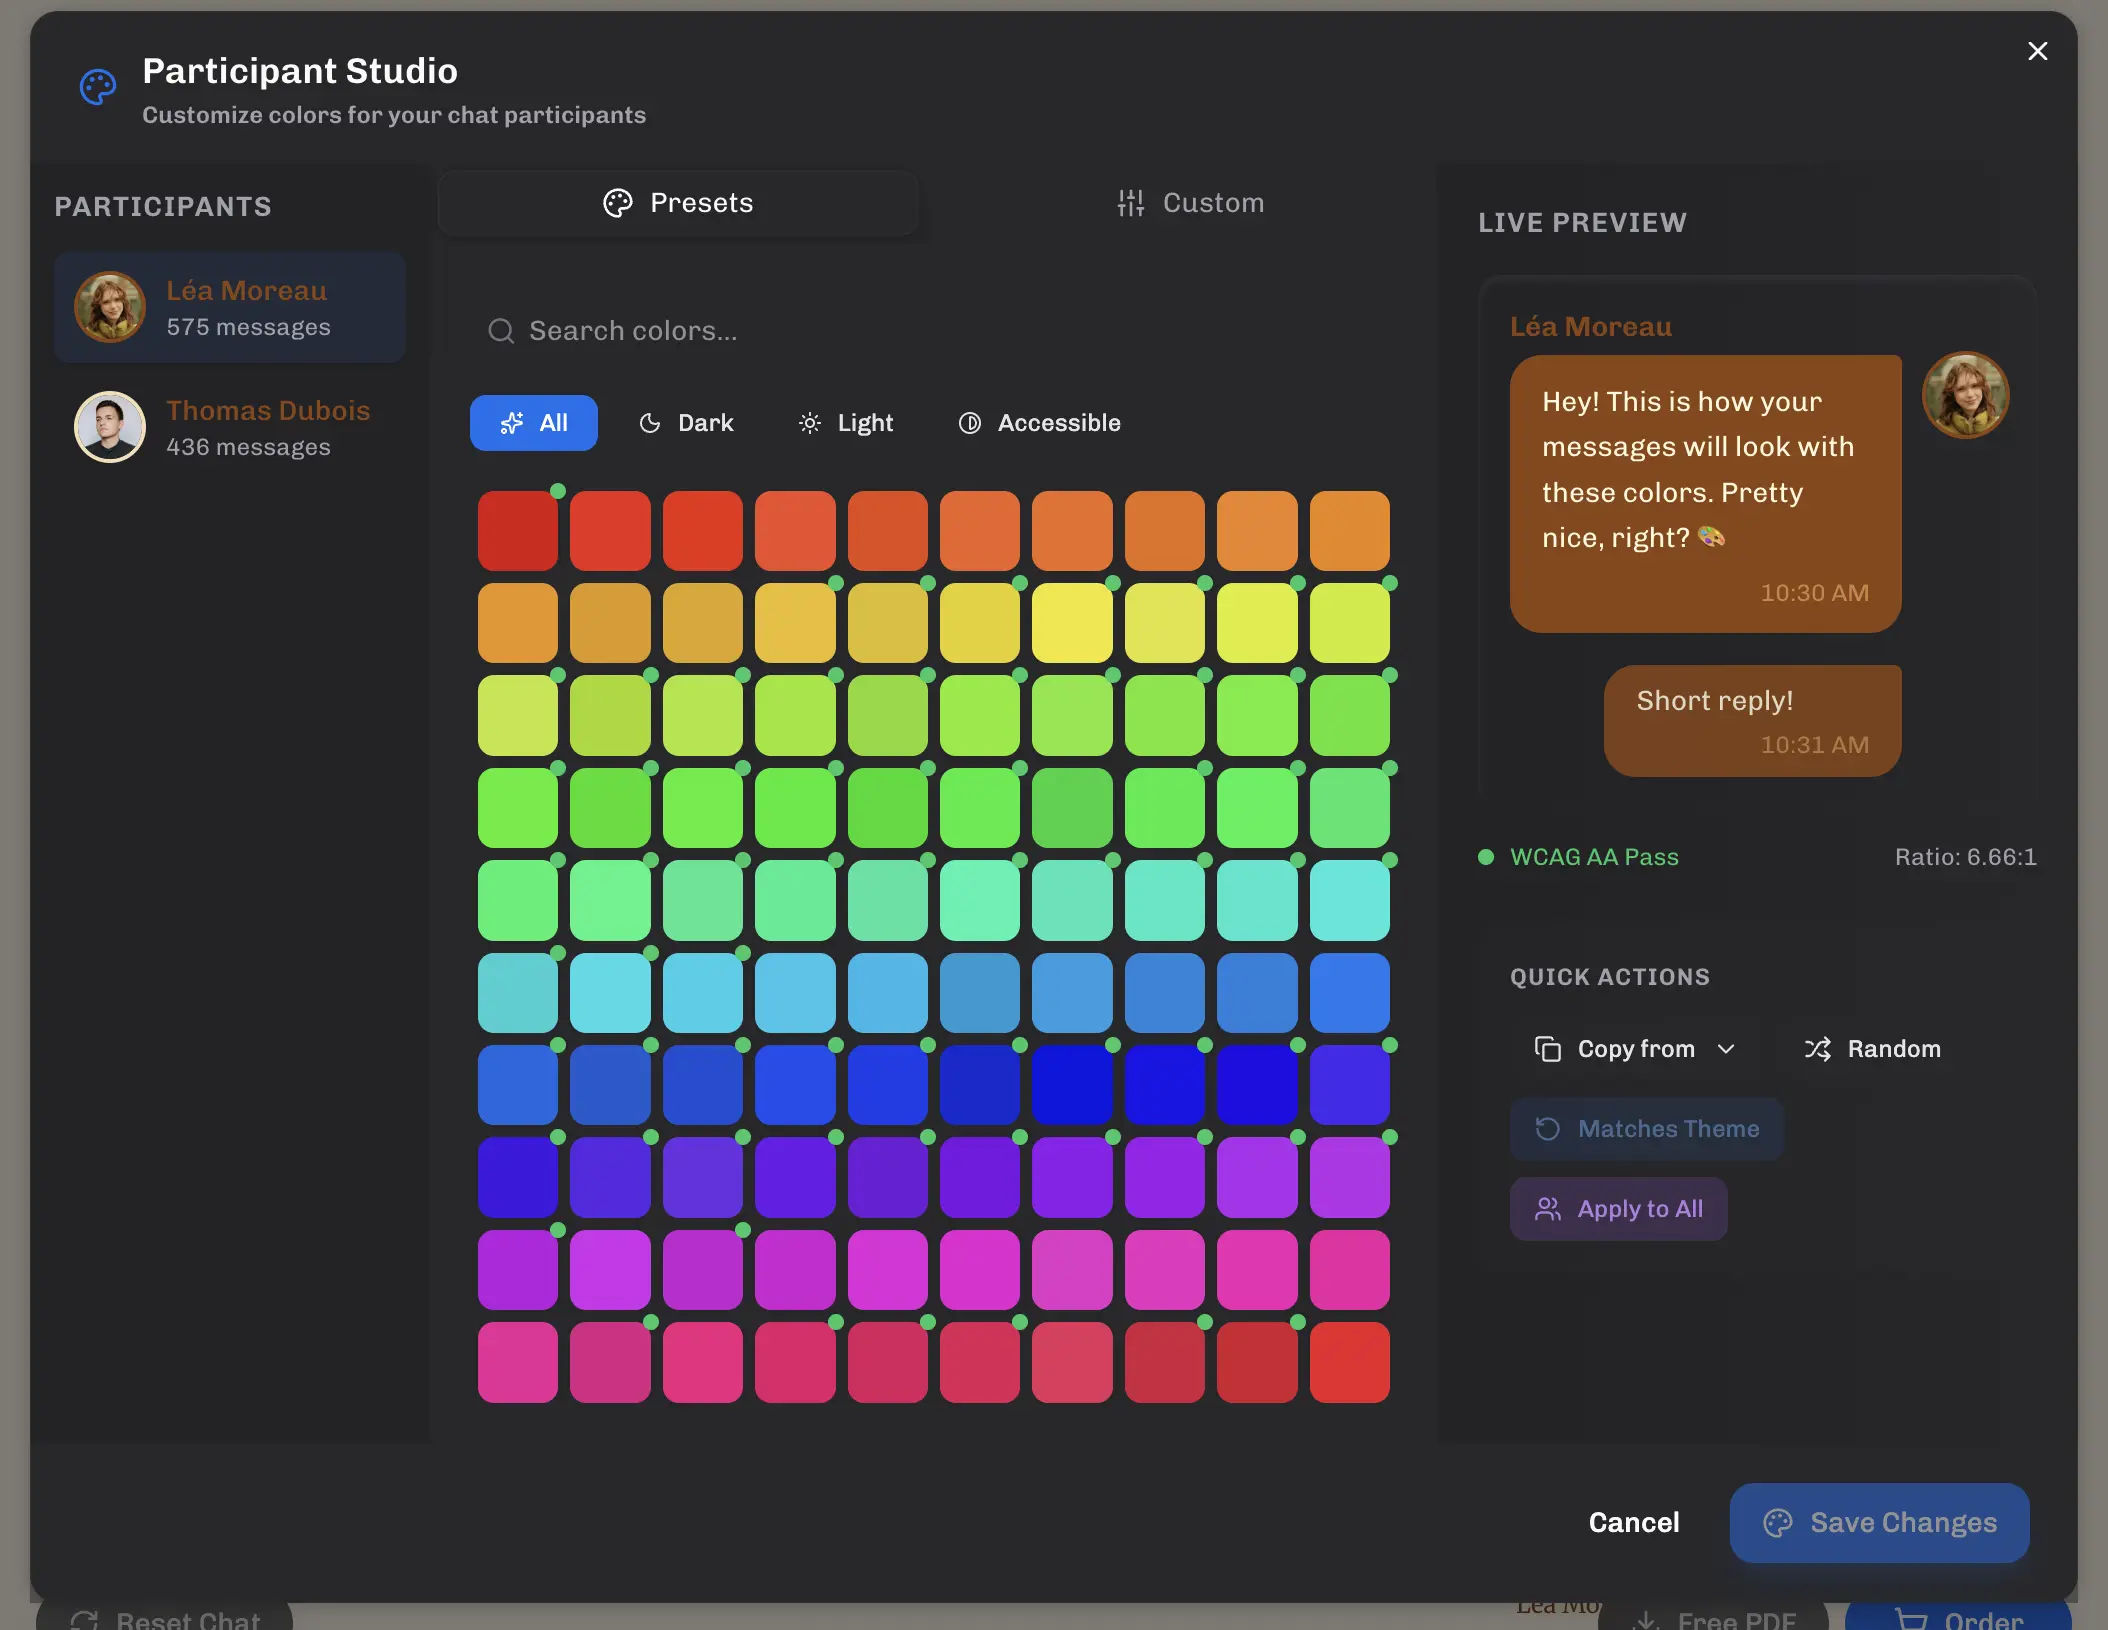Click the WCAG AA Pass status text
This screenshot has height=1630, width=2108.
[x=1594, y=857]
